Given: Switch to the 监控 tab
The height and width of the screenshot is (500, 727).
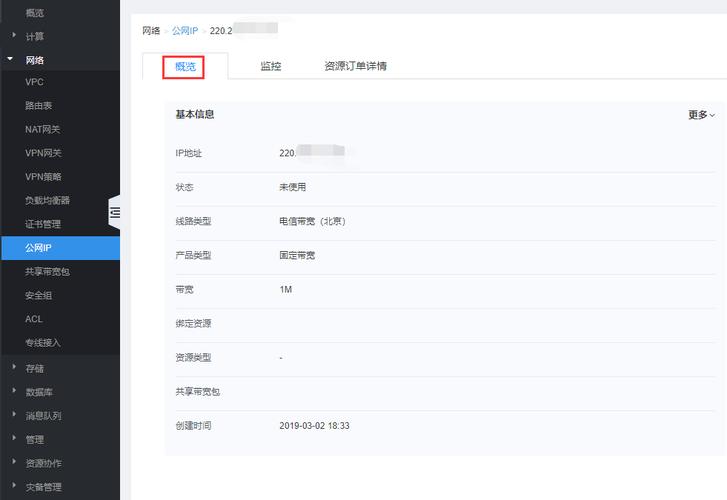Looking at the screenshot, I should (271, 66).
